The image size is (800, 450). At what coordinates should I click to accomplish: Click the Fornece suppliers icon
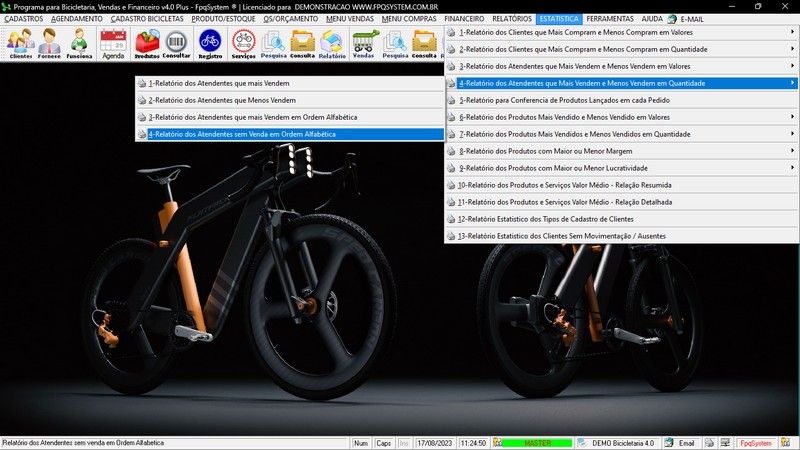pyautogui.click(x=50, y=43)
